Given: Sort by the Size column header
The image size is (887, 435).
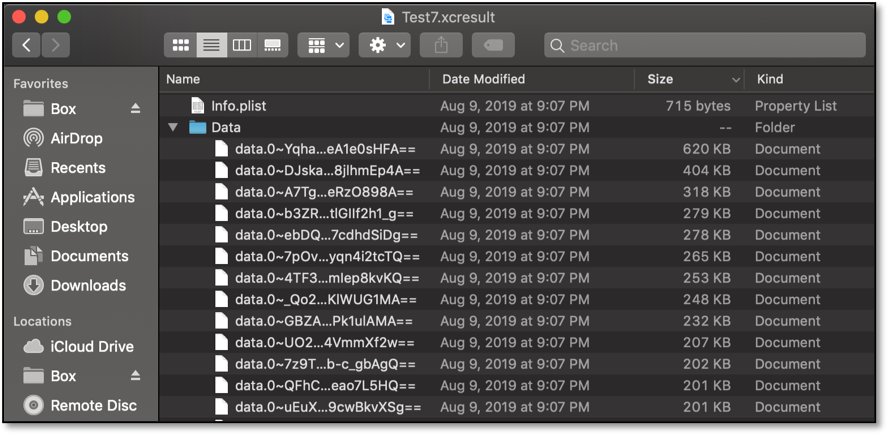Looking at the screenshot, I should coord(660,79).
